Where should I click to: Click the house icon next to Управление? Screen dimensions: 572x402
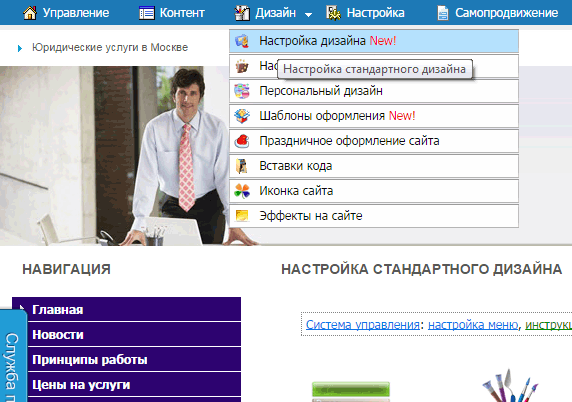coord(30,13)
